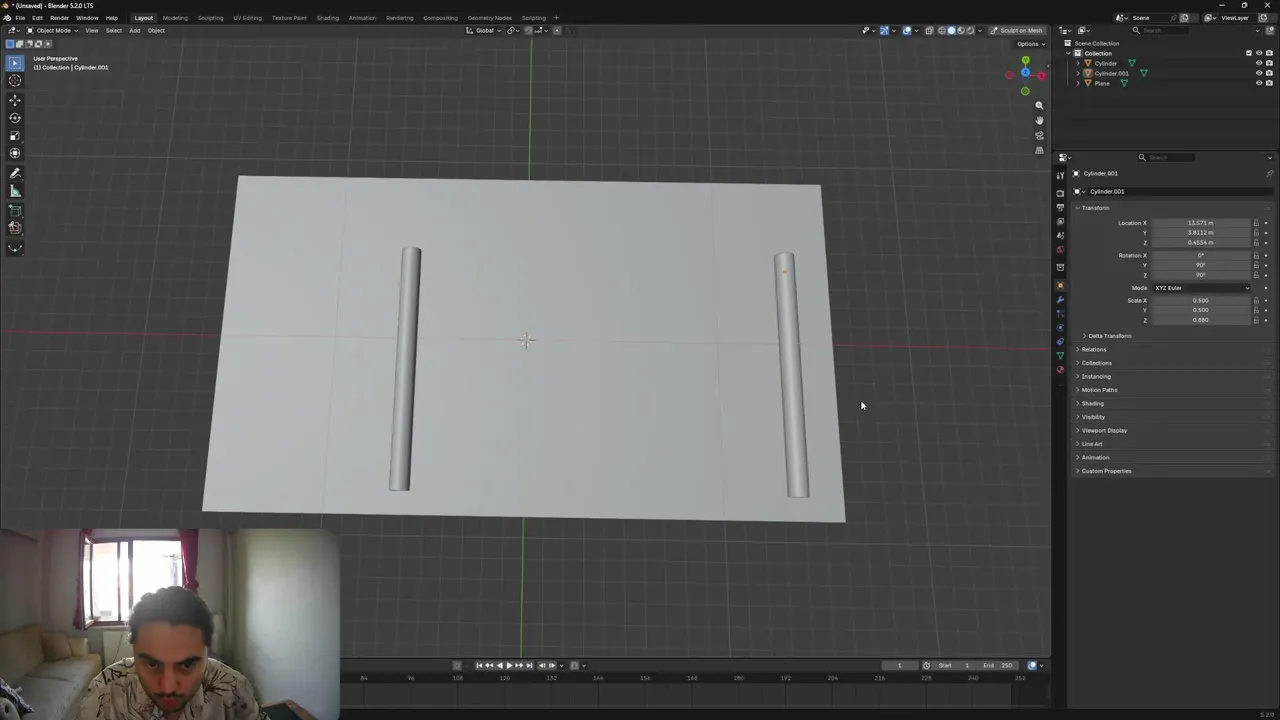1280x720 pixels.
Task: Open the Tool properties tab
Action: tap(1061, 175)
